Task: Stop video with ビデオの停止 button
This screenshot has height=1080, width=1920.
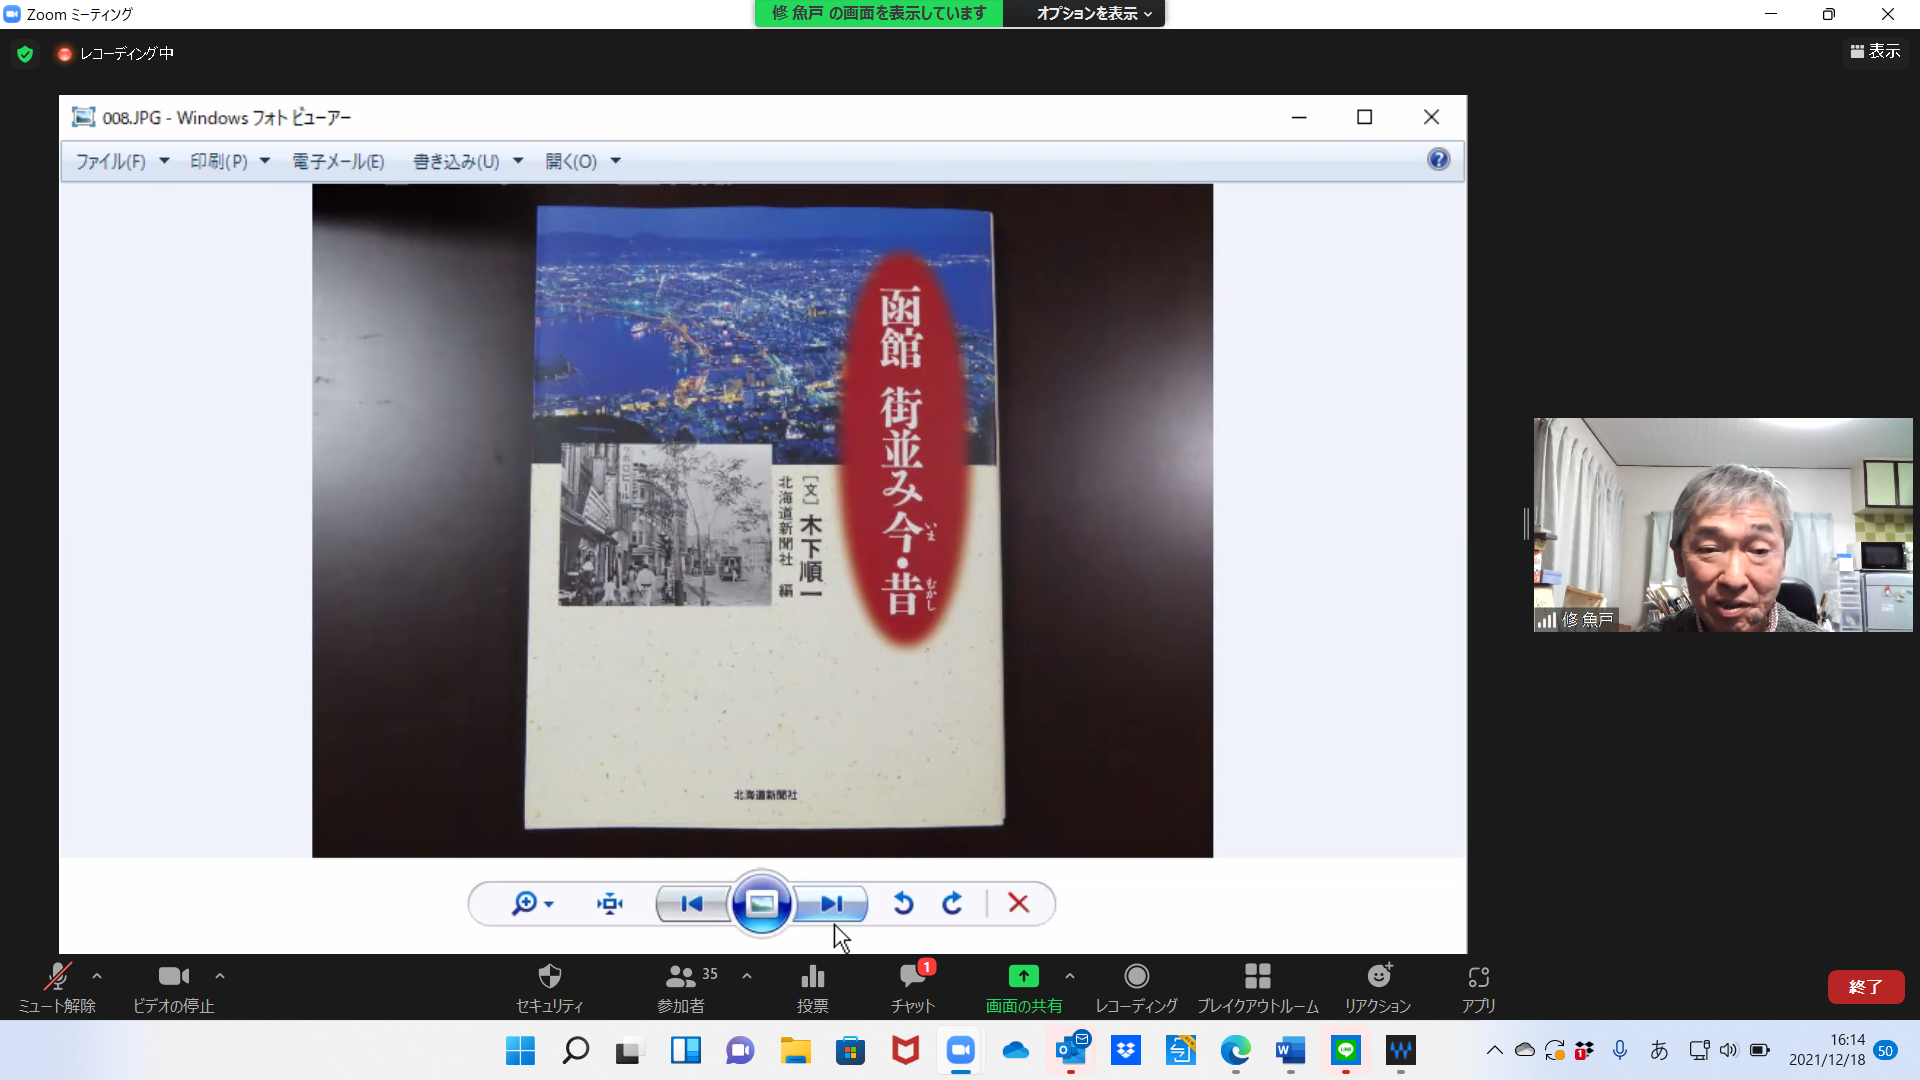Action: pyautogui.click(x=174, y=987)
